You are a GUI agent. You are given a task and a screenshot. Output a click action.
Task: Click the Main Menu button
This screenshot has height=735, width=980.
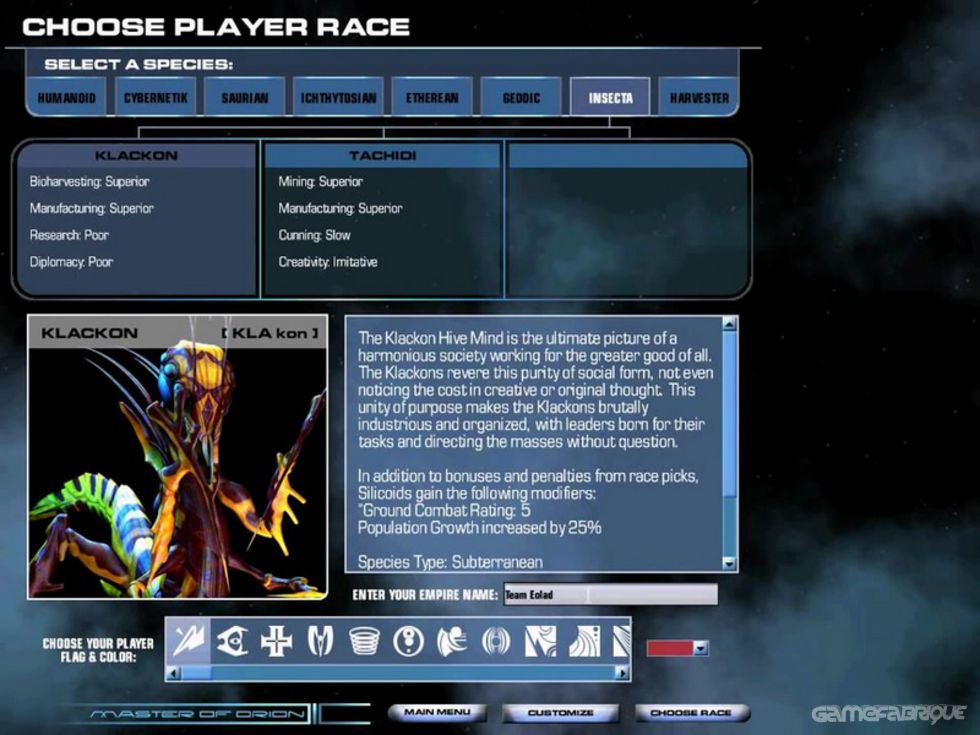tap(438, 712)
